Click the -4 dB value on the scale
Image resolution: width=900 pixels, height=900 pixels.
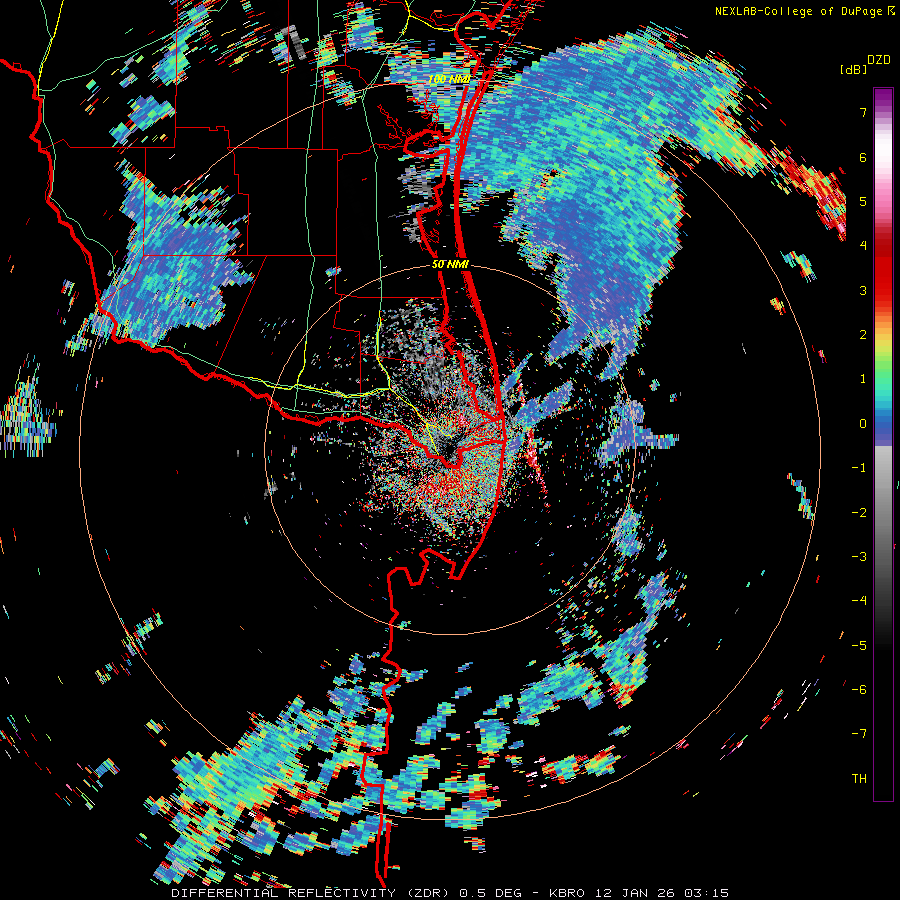pyautogui.click(x=859, y=601)
